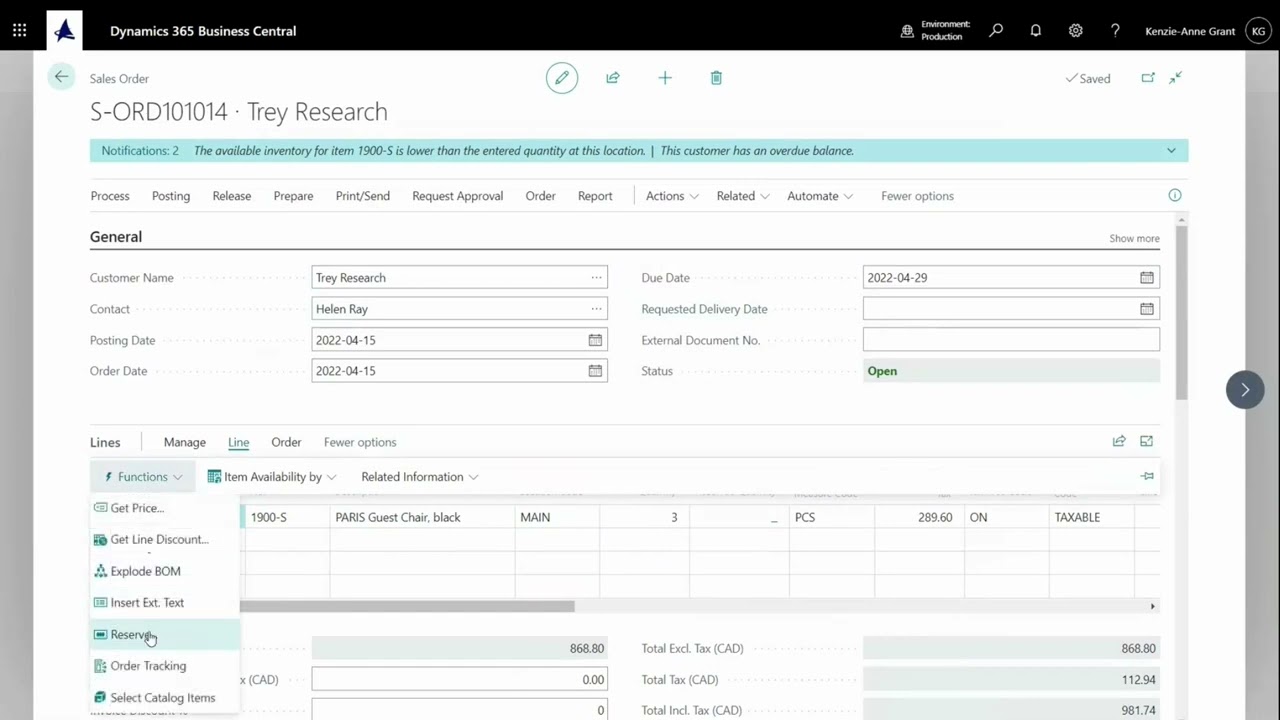The width and height of the screenshot is (1280, 720).
Task: Open Customer Name lookup ellipsis
Action: tap(596, 278)
